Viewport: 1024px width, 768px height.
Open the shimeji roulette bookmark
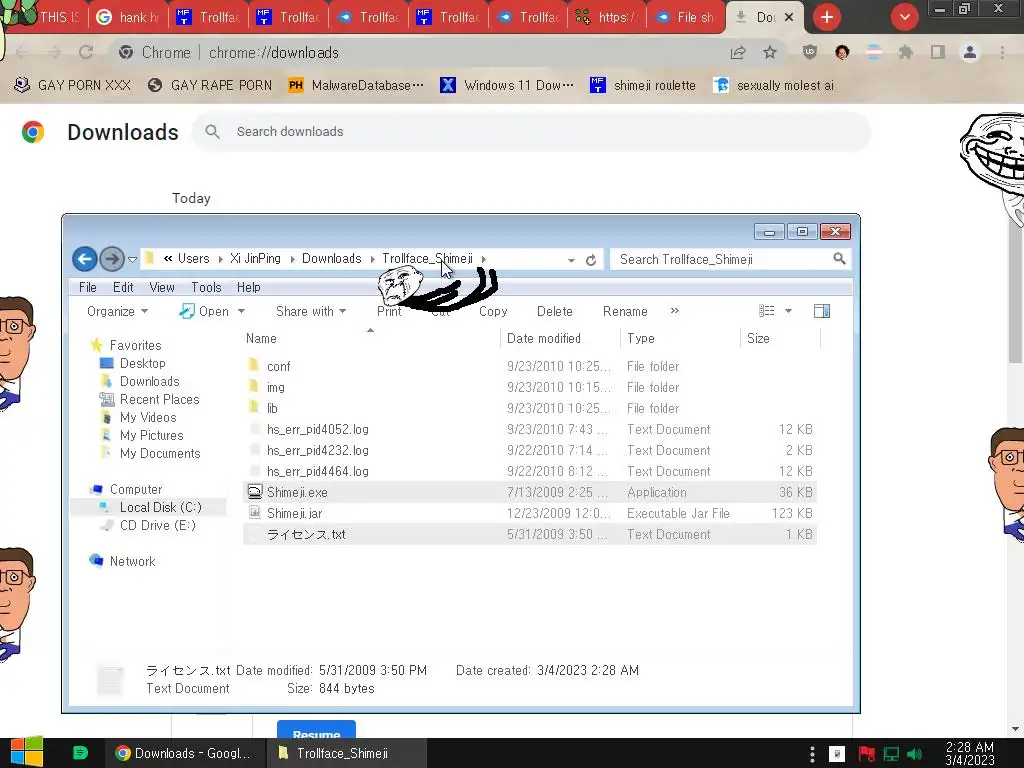point(643,86)
